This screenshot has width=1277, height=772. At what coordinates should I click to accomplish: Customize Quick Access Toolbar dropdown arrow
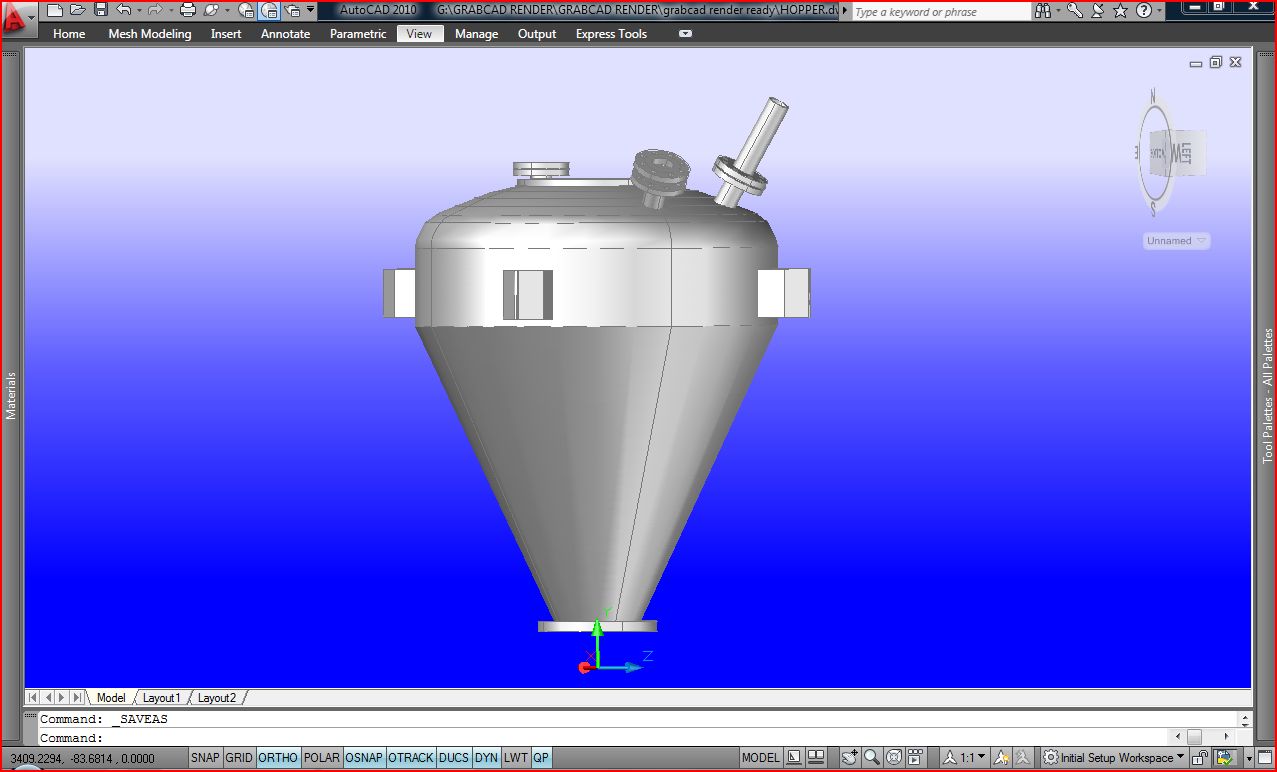pos(311,11)
